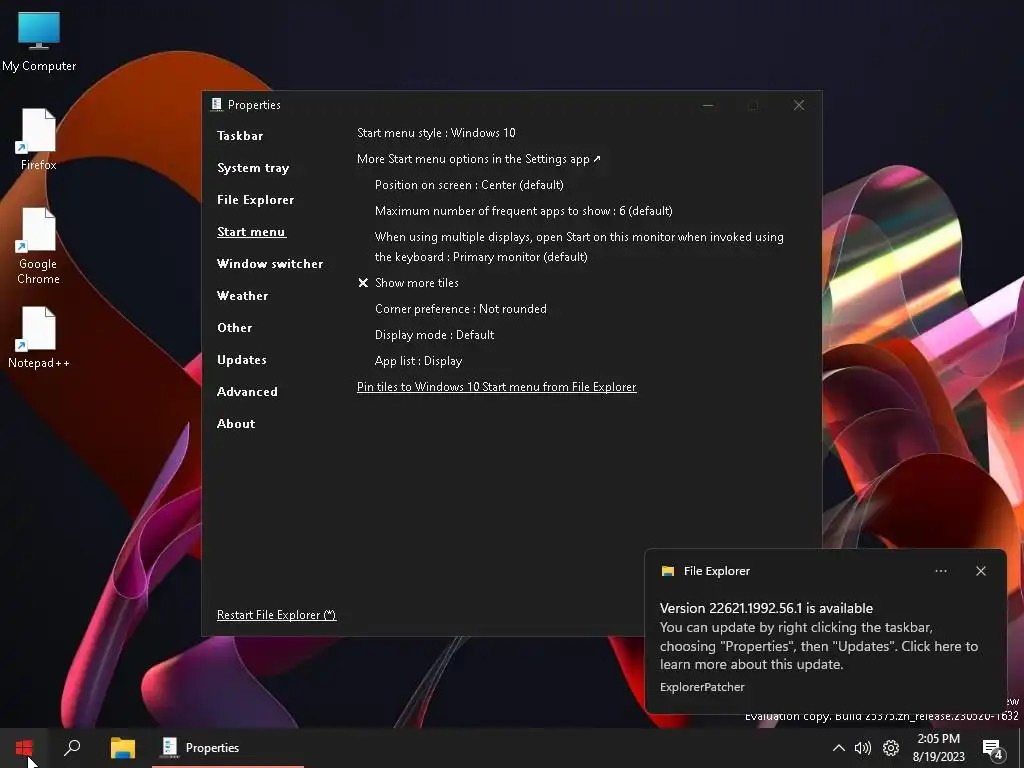The width and height of the screenshot is (1024, 768).
Task: Select Google Chrome desktop shortcut
Action: (39, 246)
